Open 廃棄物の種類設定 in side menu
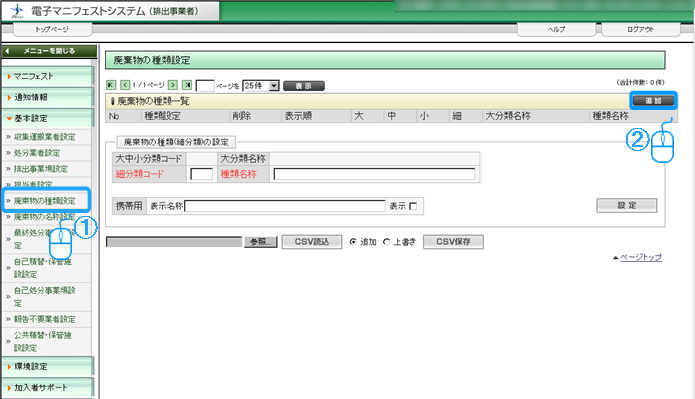Image resolution: width=695 pixels, height=399 pixels. pos(46,200)
